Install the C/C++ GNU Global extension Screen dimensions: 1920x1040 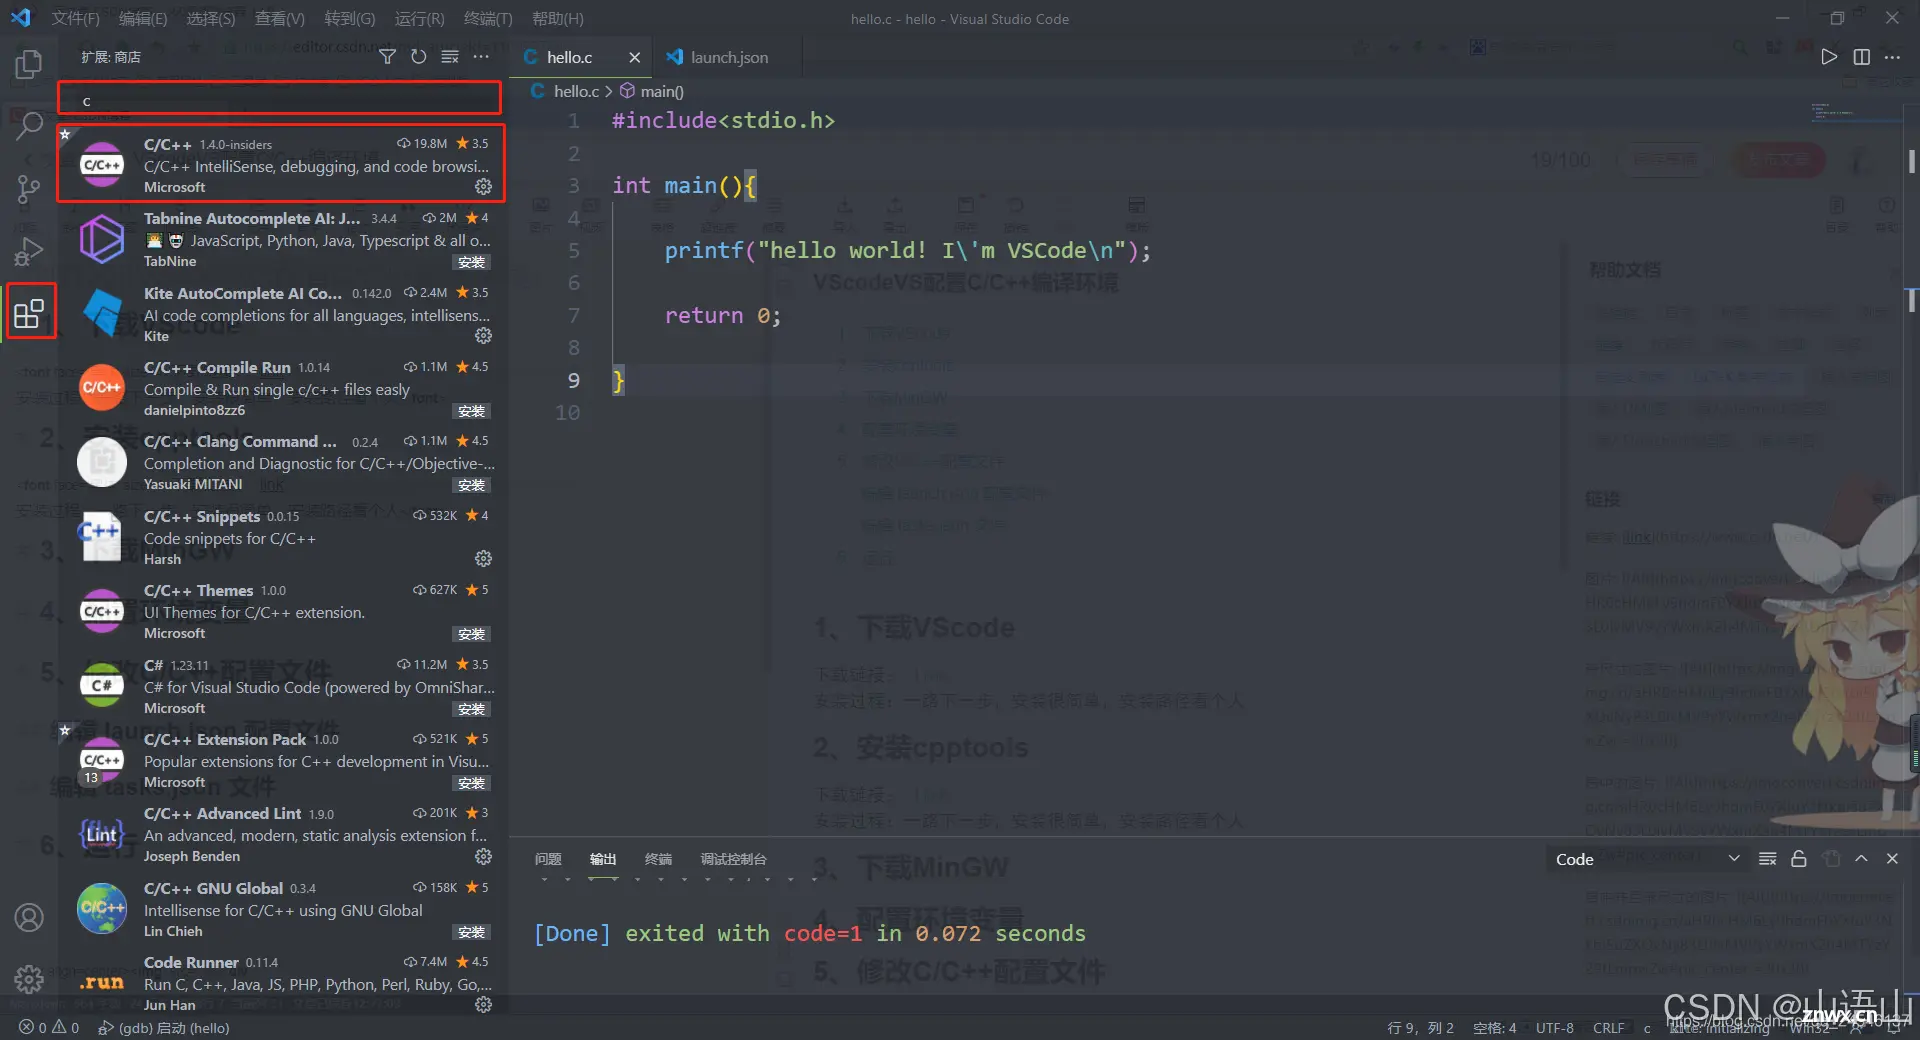click(471, 932)
